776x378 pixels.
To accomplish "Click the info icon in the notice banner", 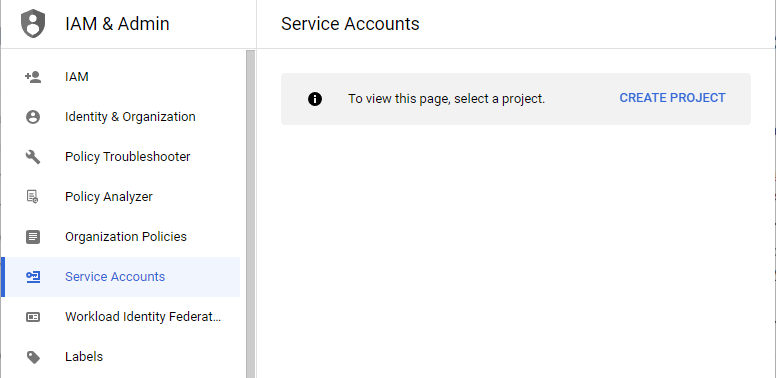I will click(x=315, y=99).
